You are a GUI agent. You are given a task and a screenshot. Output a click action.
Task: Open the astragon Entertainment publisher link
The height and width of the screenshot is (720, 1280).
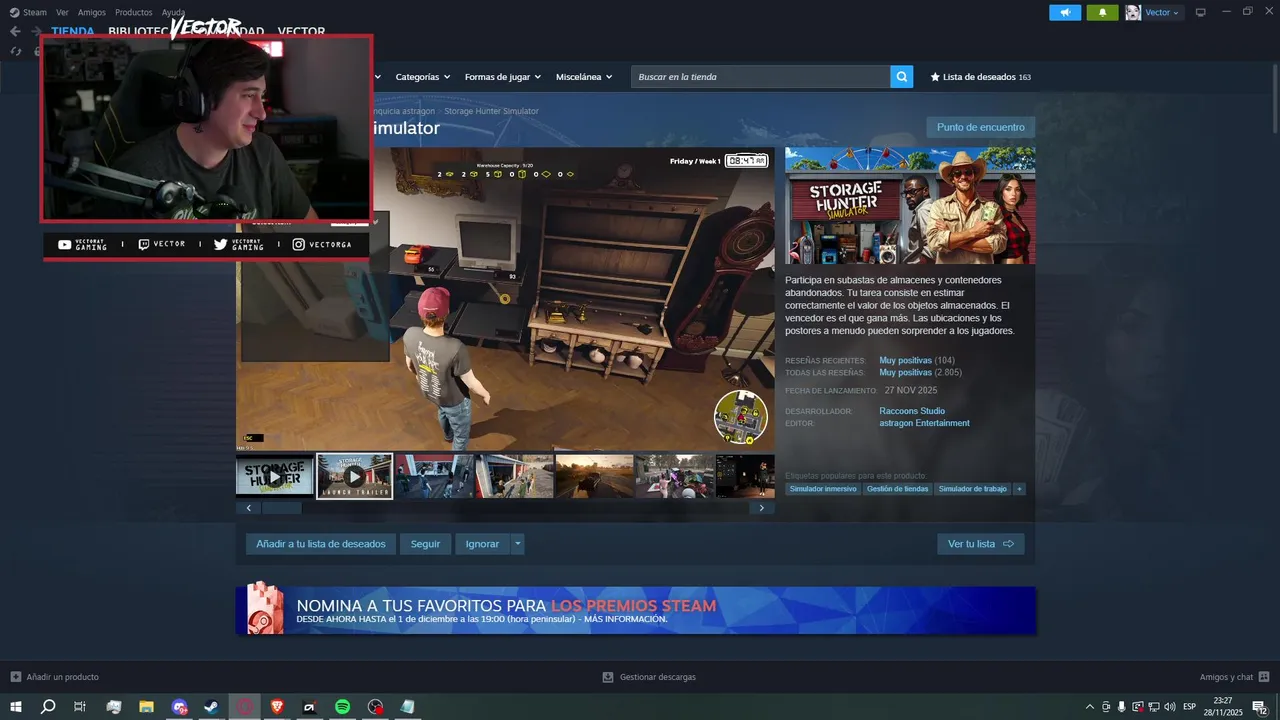coord(924,423)
